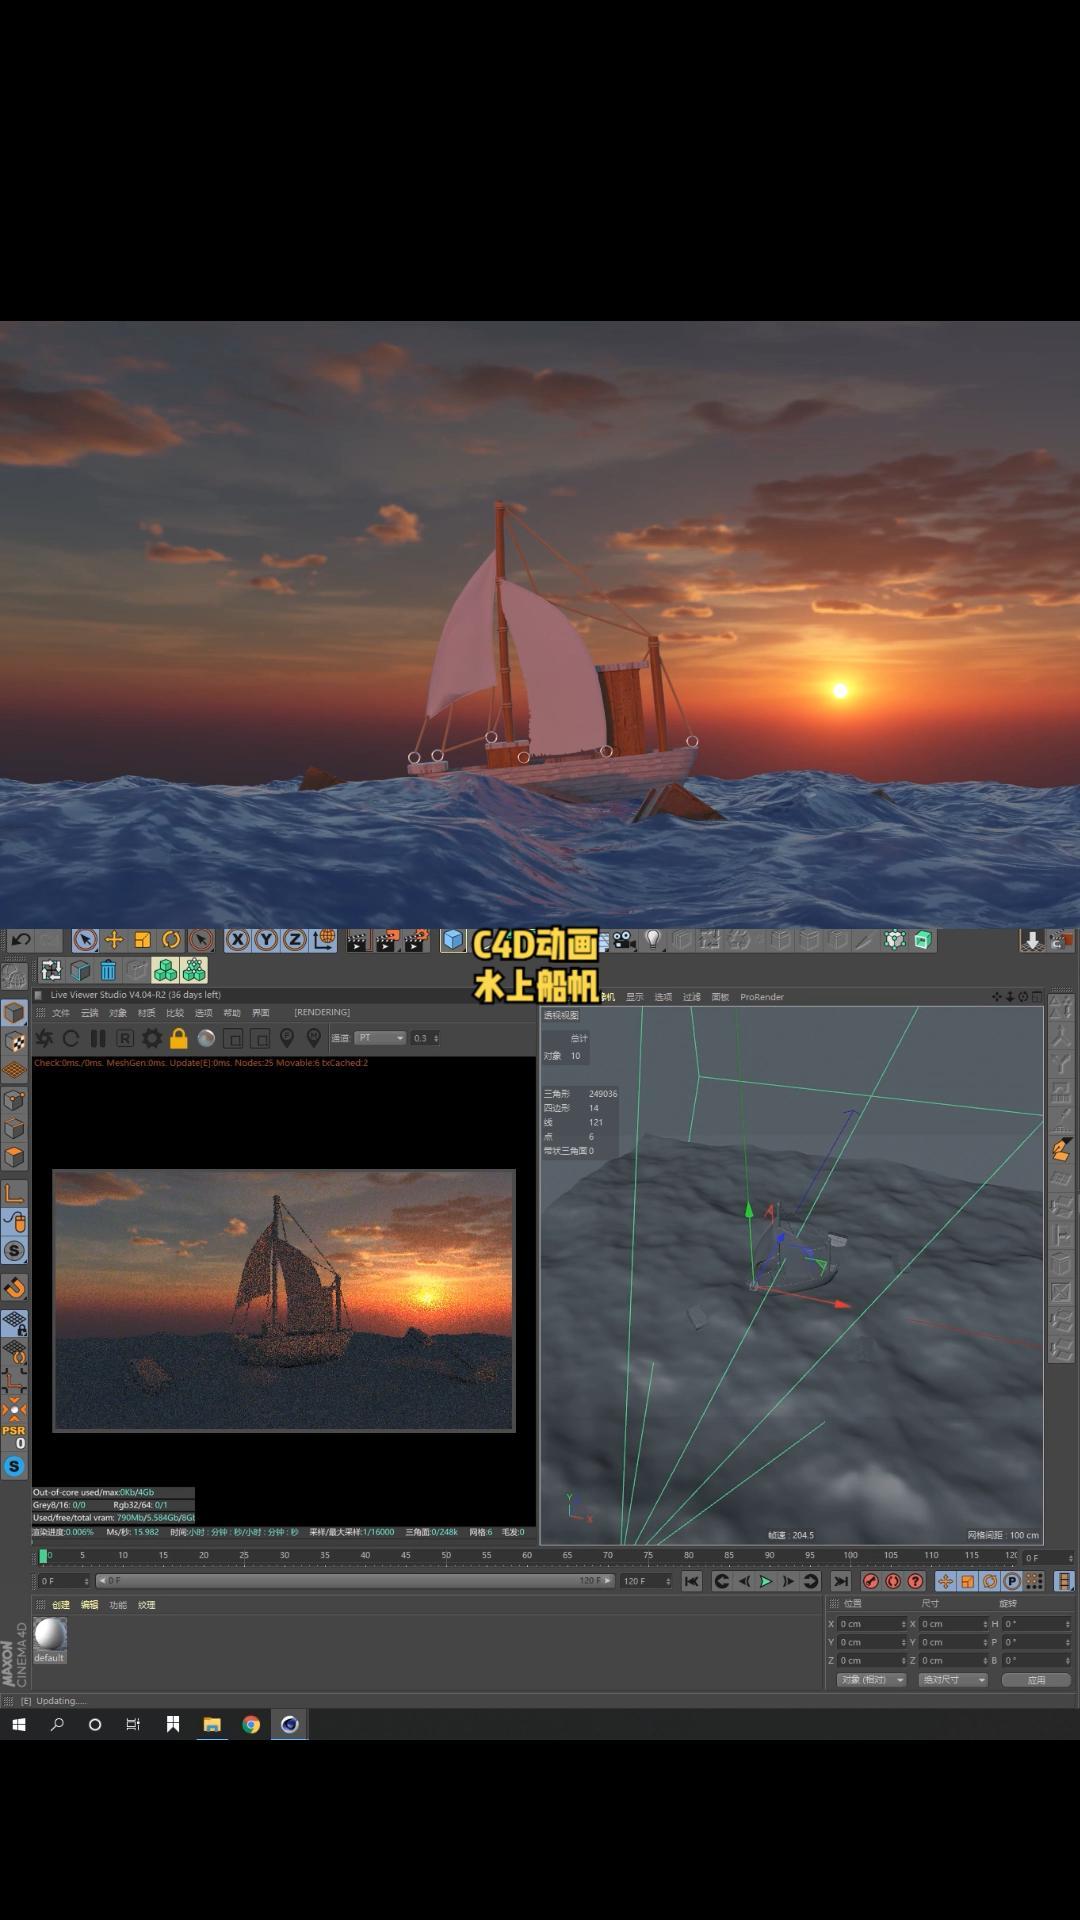This screenshot has height=1920, width=1080.
Task: Add a cube primitive object
Action: point(453,940)
